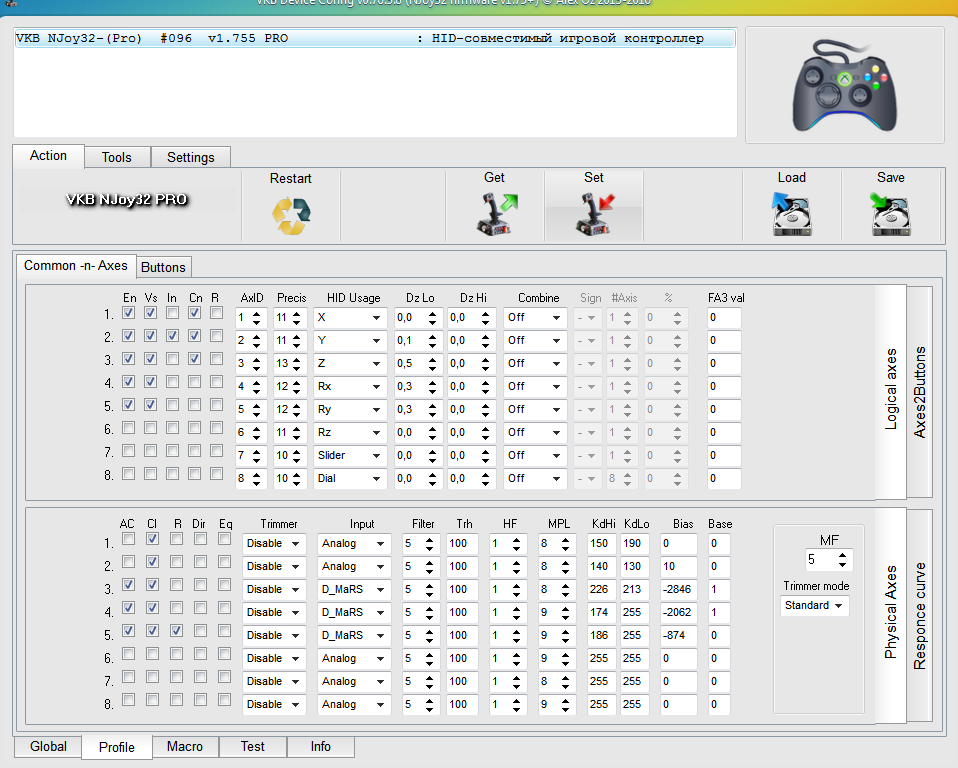
Task: Select the Common -n- Axes tab
Action: point(76,266)
